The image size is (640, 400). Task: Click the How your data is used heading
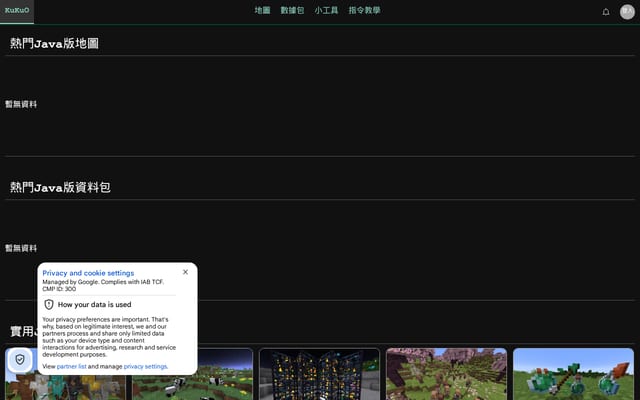[94, 304]
